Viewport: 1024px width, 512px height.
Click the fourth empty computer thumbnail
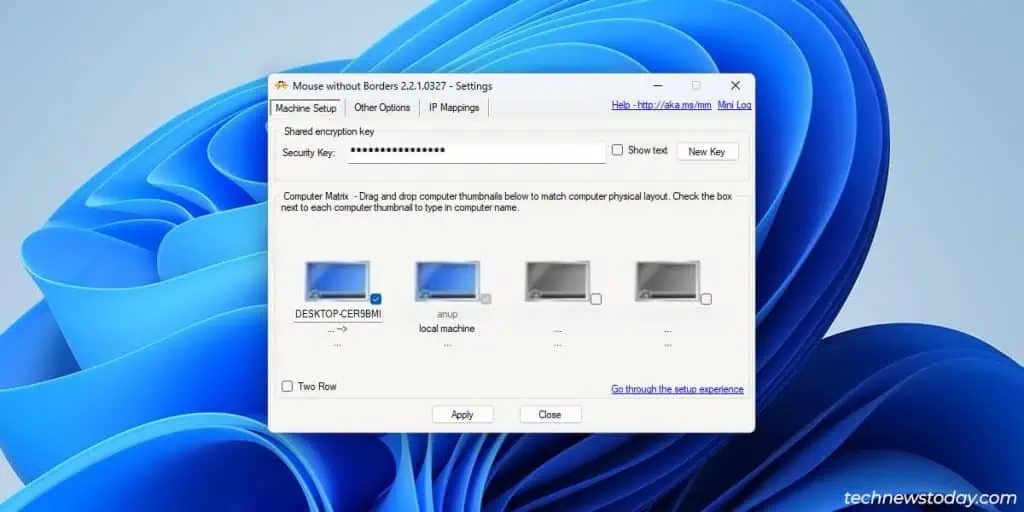click(667, 281)
